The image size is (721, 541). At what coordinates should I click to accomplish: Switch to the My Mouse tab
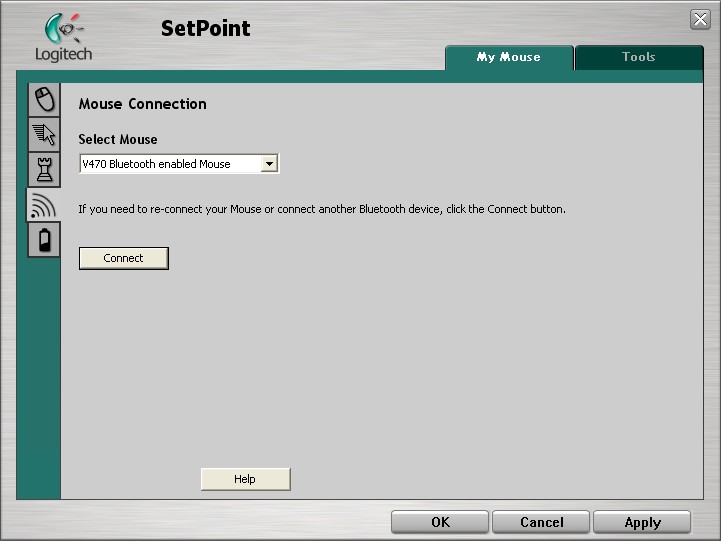click(509, 57)
